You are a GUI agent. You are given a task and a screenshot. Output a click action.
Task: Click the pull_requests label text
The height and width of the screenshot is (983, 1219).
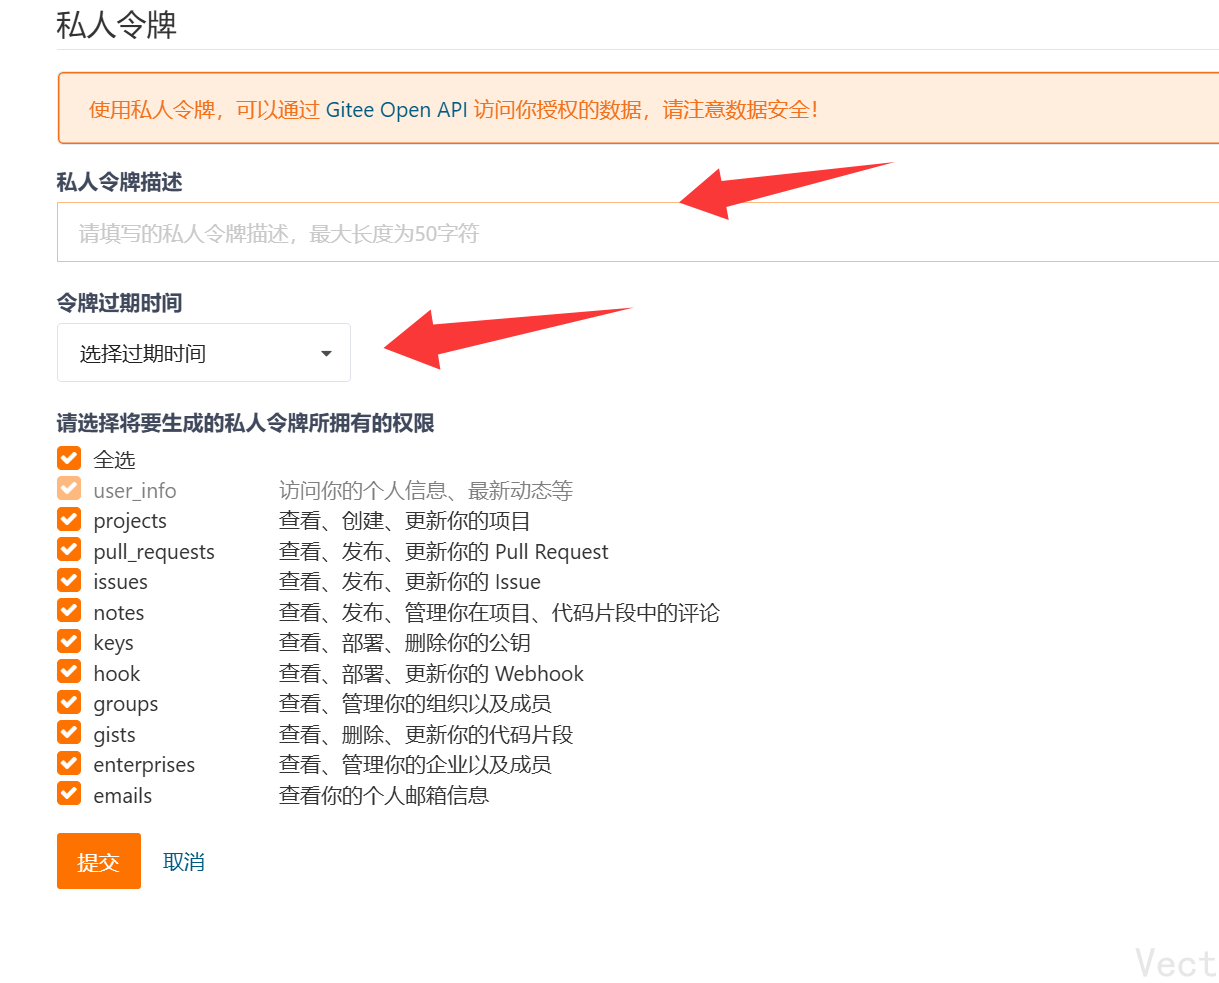pyautogui.click(x=154, y=552)
